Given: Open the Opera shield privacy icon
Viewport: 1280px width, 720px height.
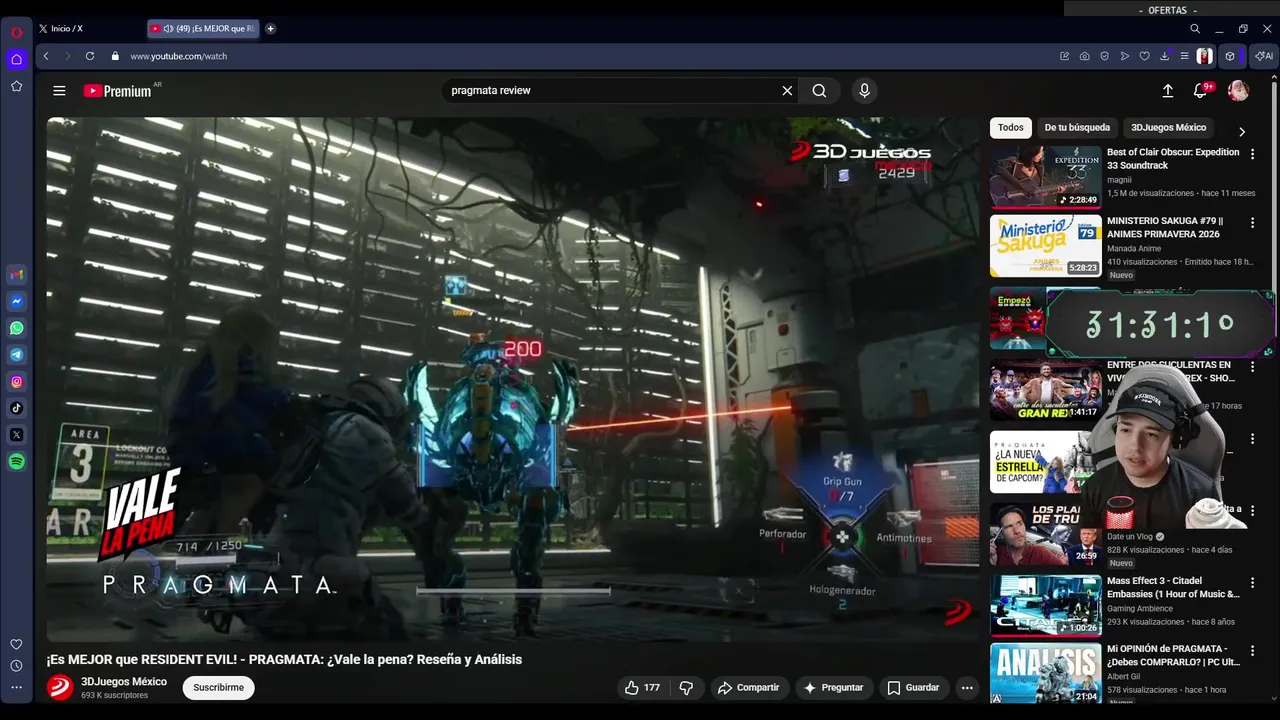Looking at the screenshot, I should pos(1105,56).
